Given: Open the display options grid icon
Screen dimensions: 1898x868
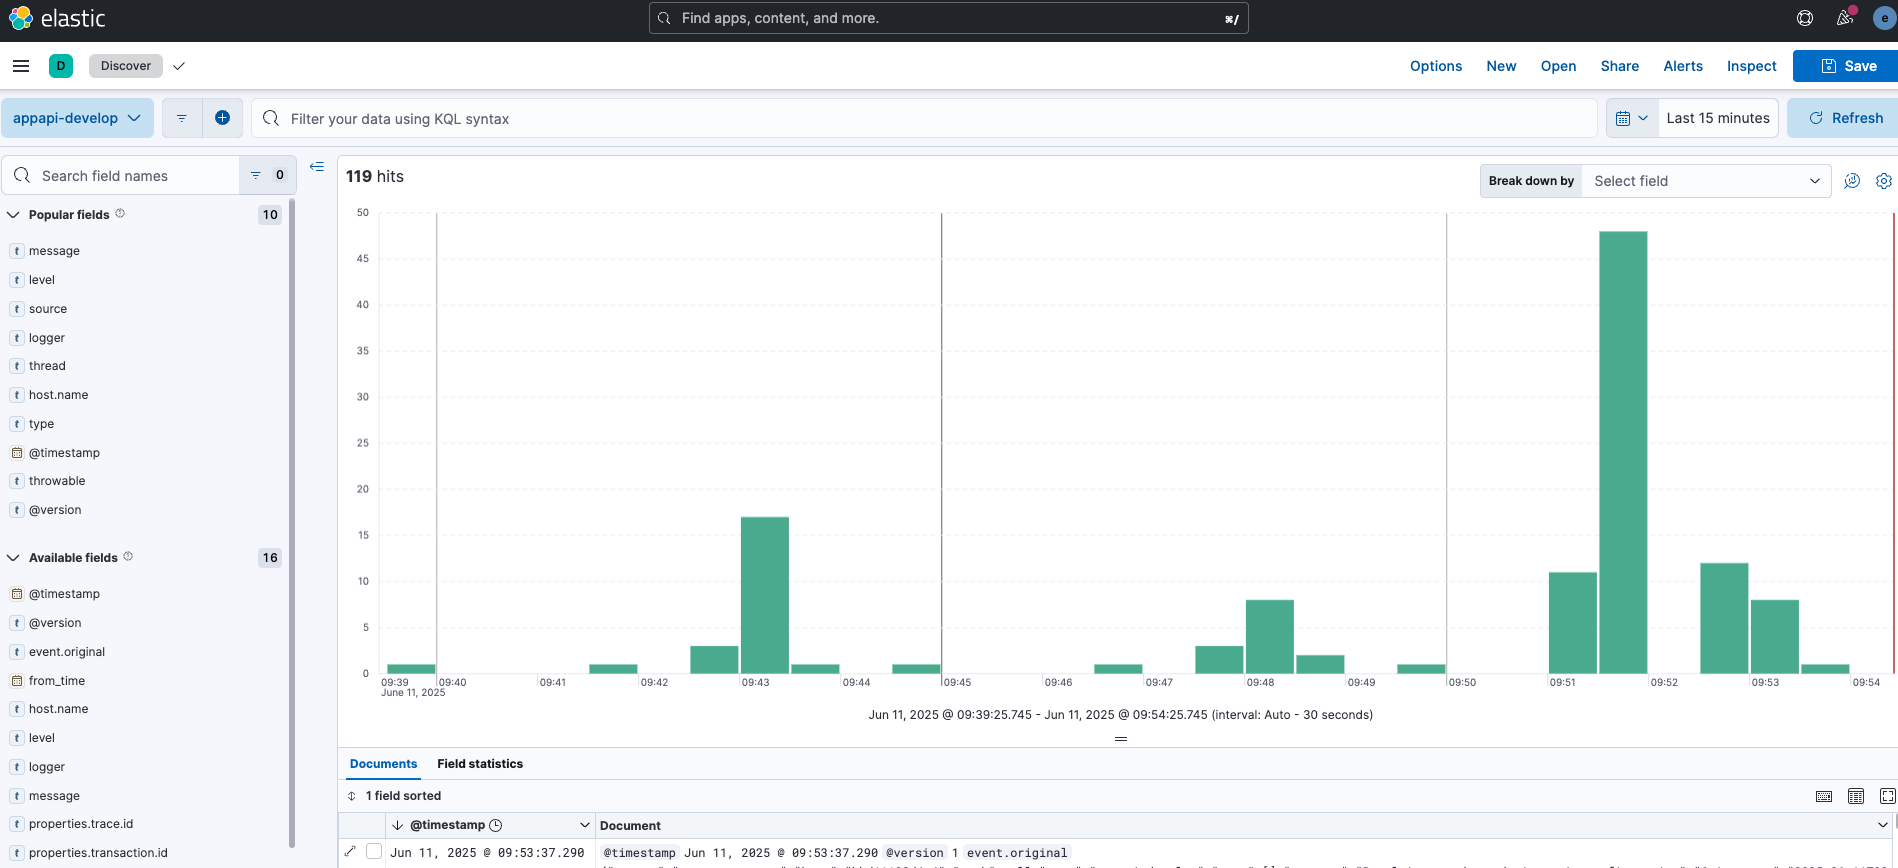Looking at the screenshot, I should click(x=1856, y=796).
